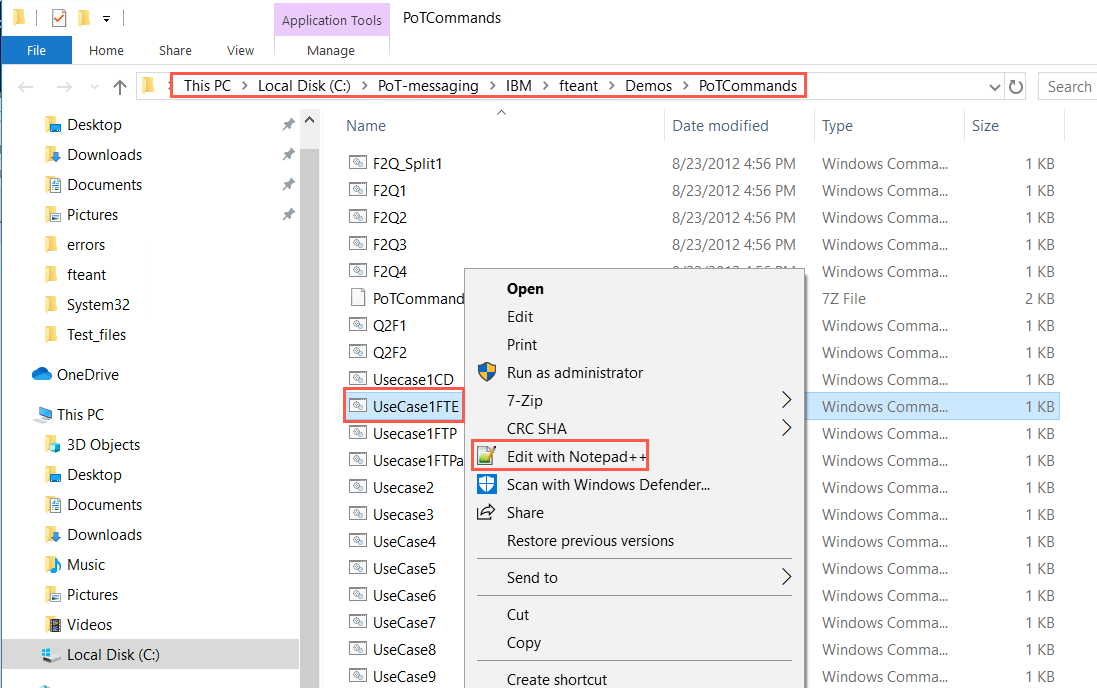
Task: Open the System32 folder in sidebar
Action: (x=98, y=305)
